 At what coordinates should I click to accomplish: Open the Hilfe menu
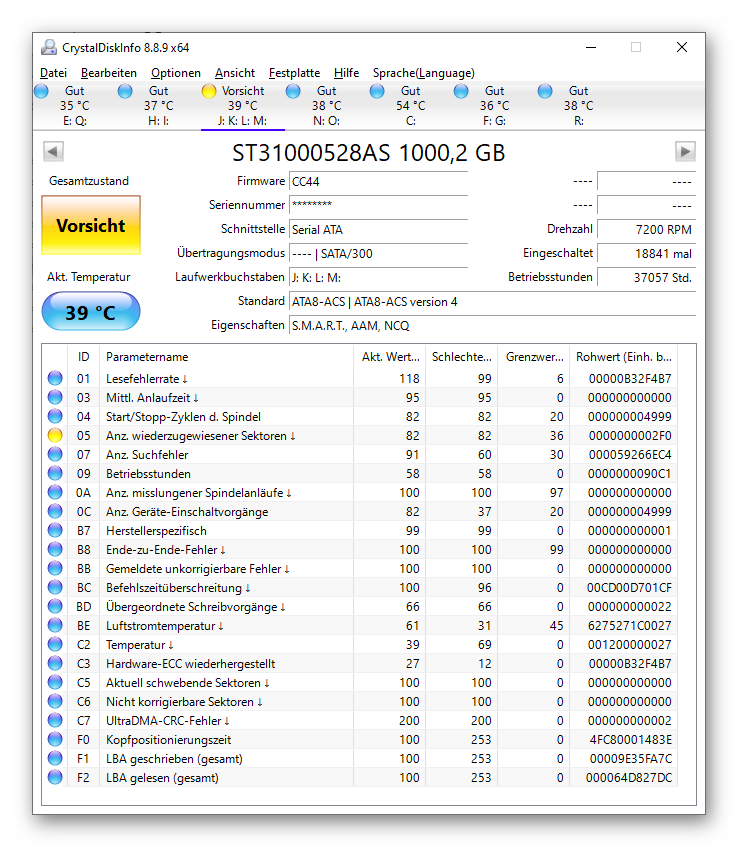(x=346, y=73)
